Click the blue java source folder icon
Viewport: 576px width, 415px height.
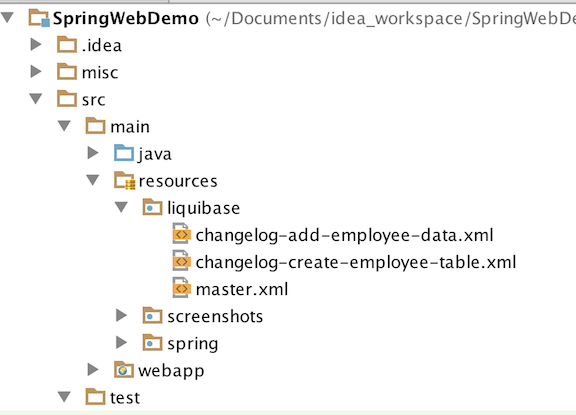pos(124,153)
